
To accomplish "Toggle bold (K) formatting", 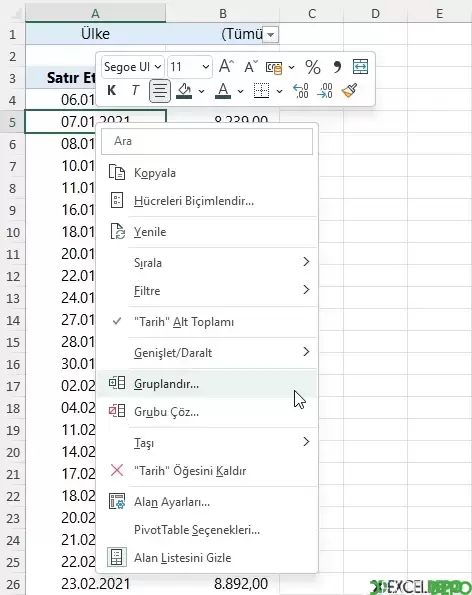I will [x=112, y=91].
